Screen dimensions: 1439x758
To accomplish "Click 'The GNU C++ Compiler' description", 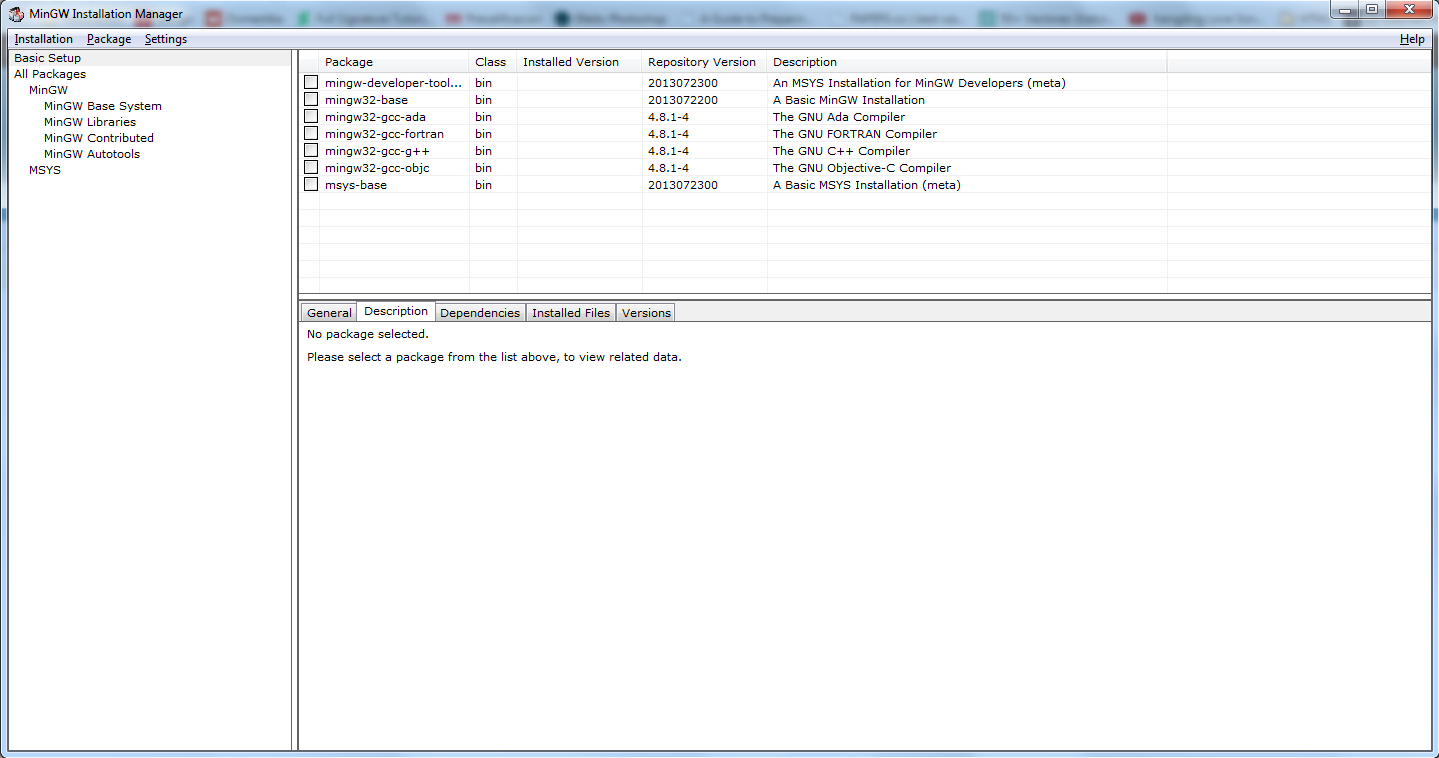I will pos(841,151).
